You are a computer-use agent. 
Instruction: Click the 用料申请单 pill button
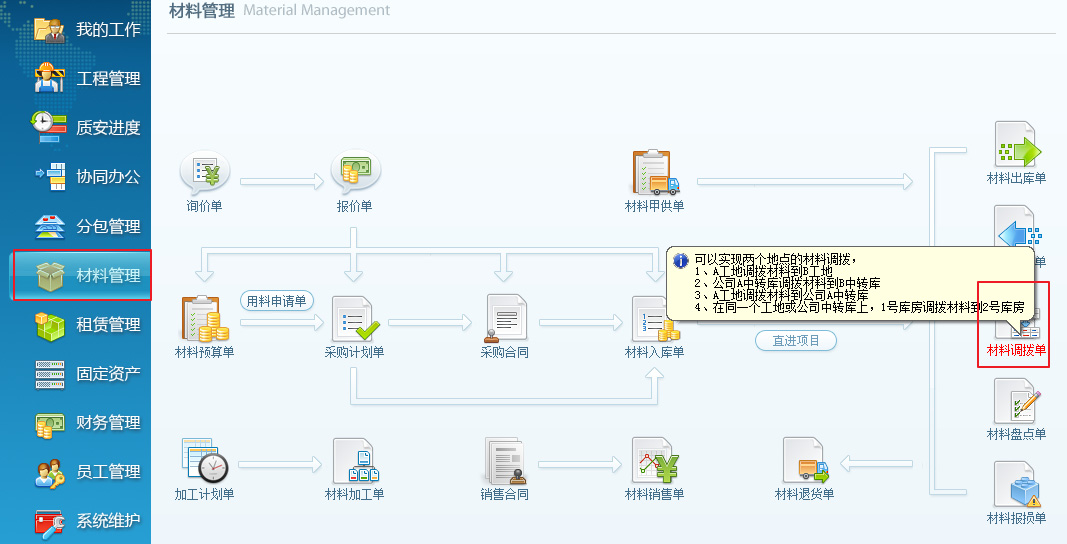coord(276,300)
